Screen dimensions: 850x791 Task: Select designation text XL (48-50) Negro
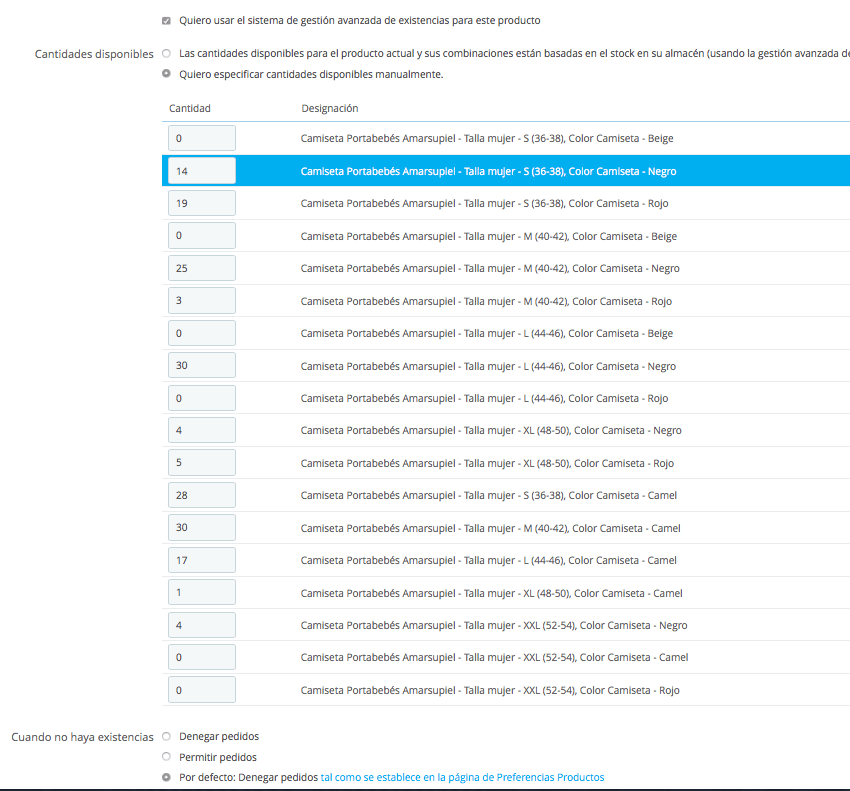point(491,430)
